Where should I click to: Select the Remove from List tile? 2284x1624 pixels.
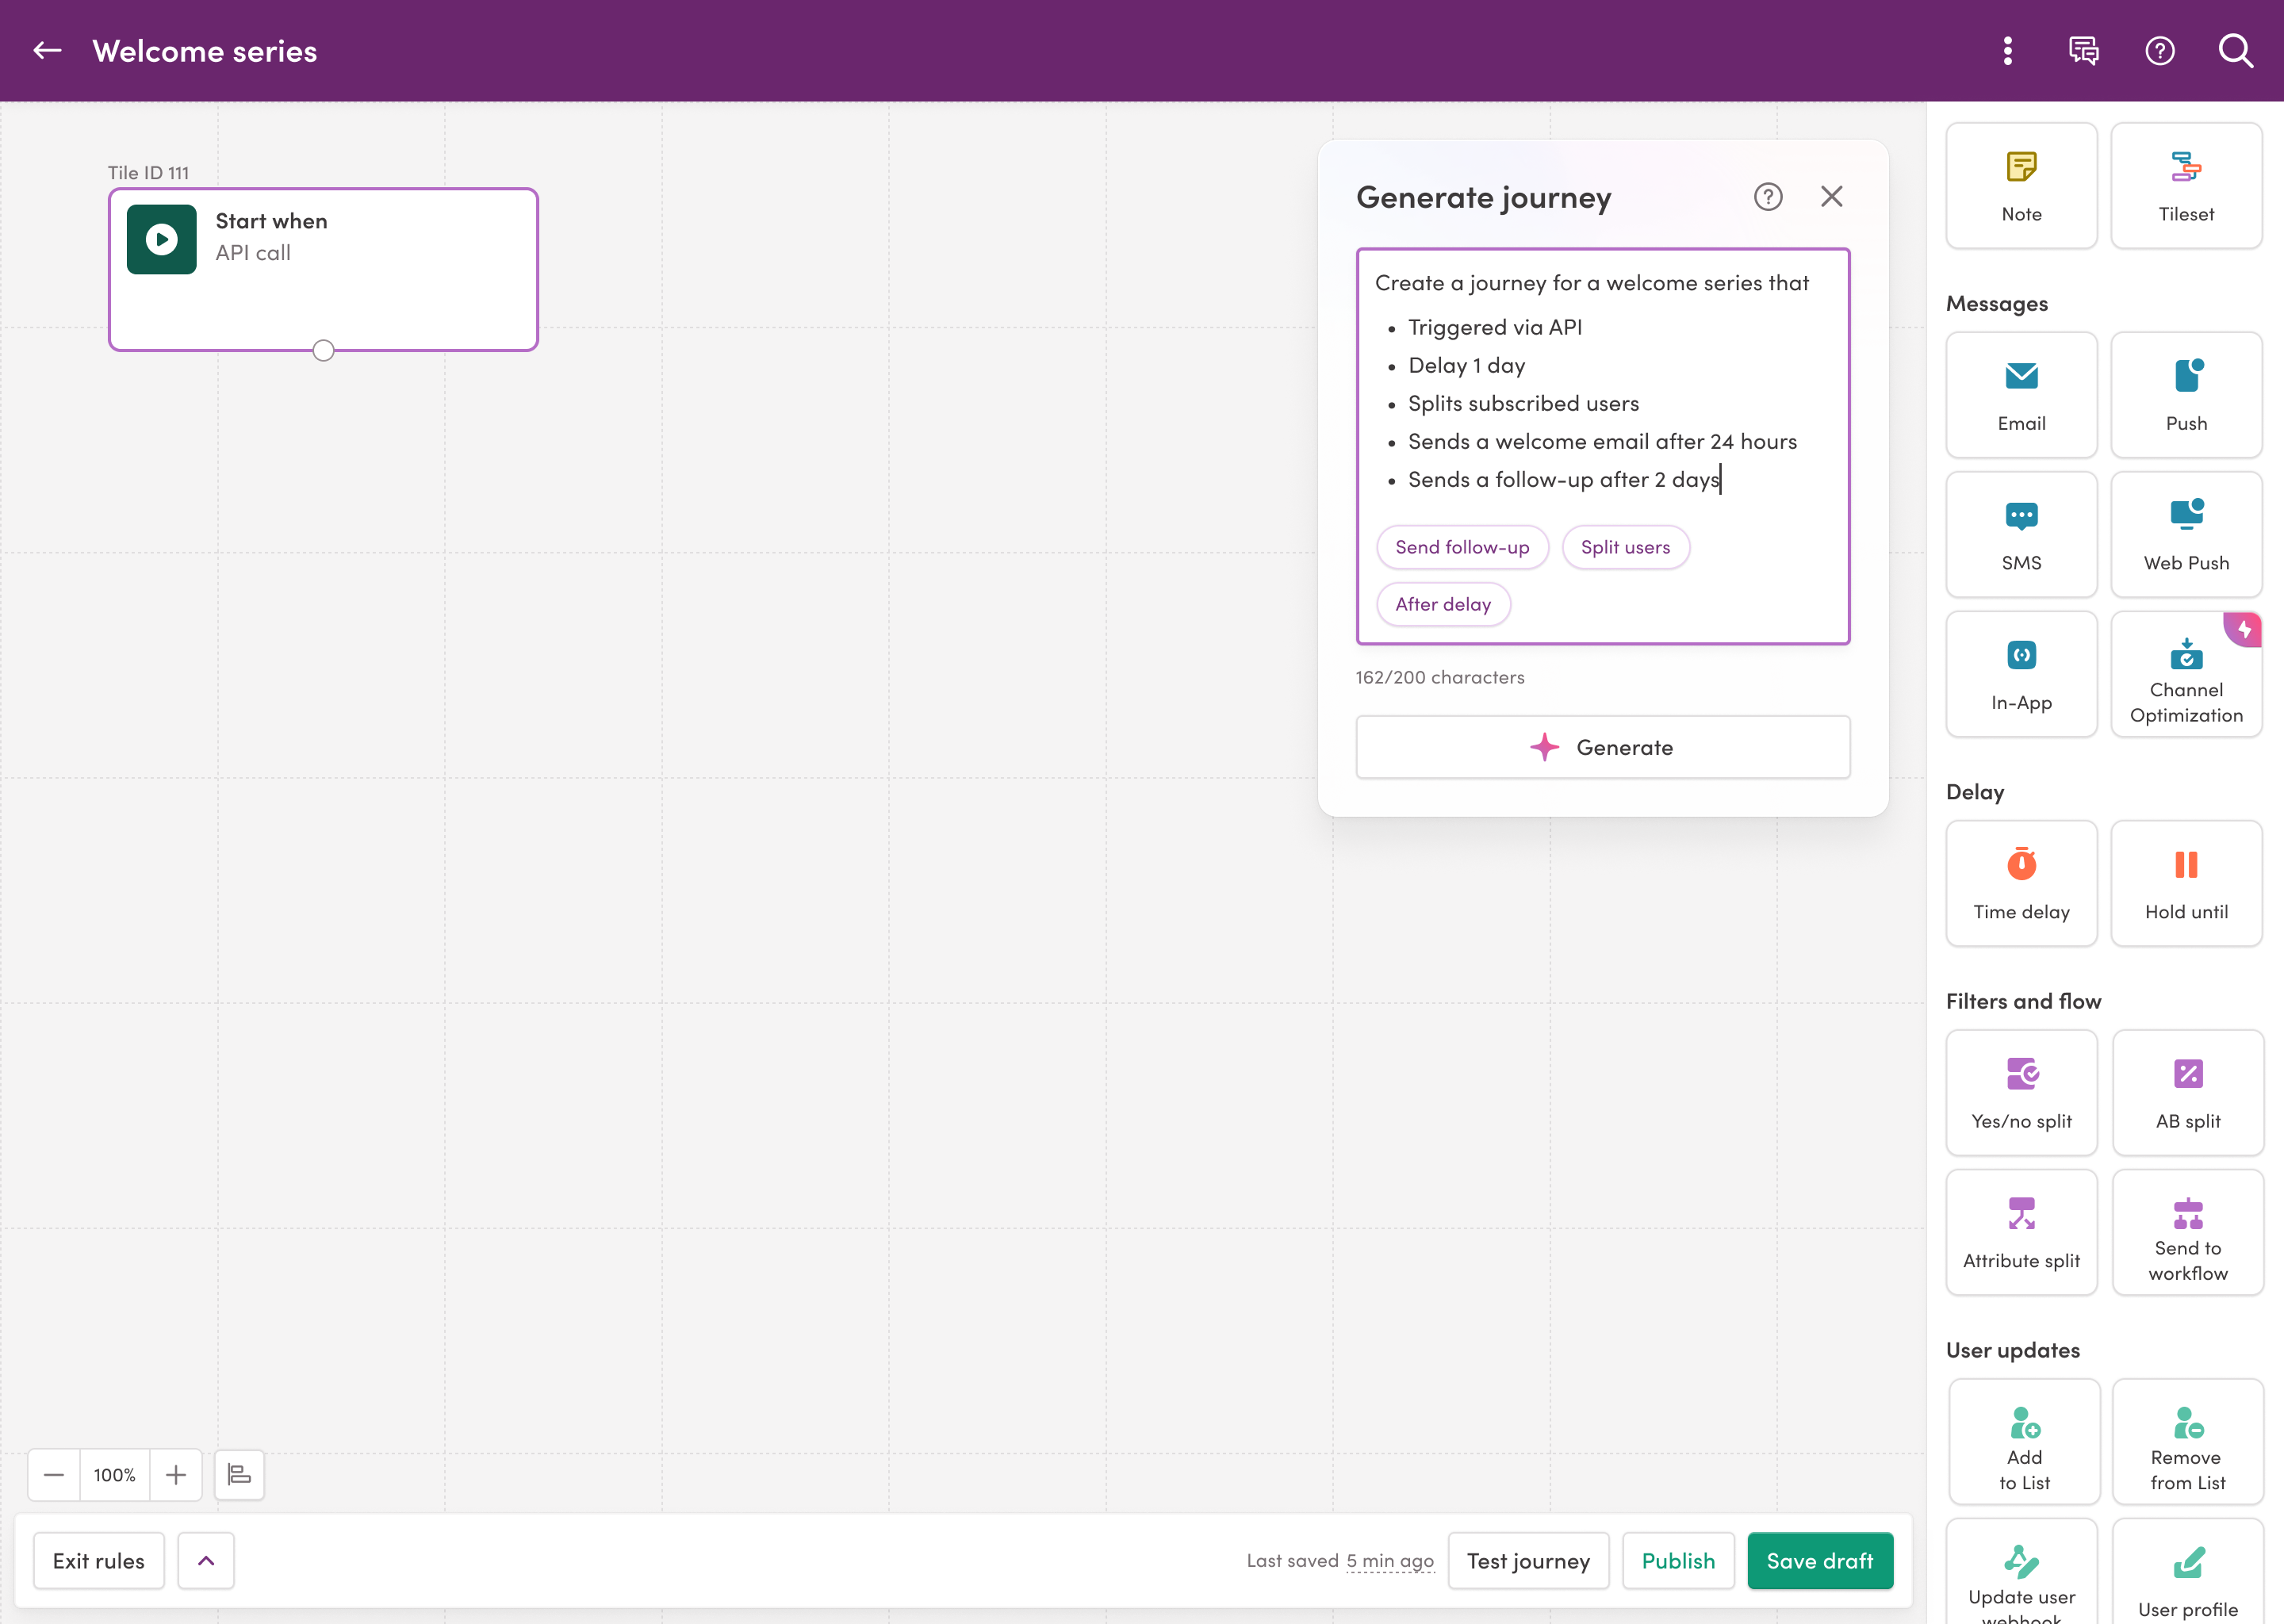pyautogui.click(x=2188, y=1442)
